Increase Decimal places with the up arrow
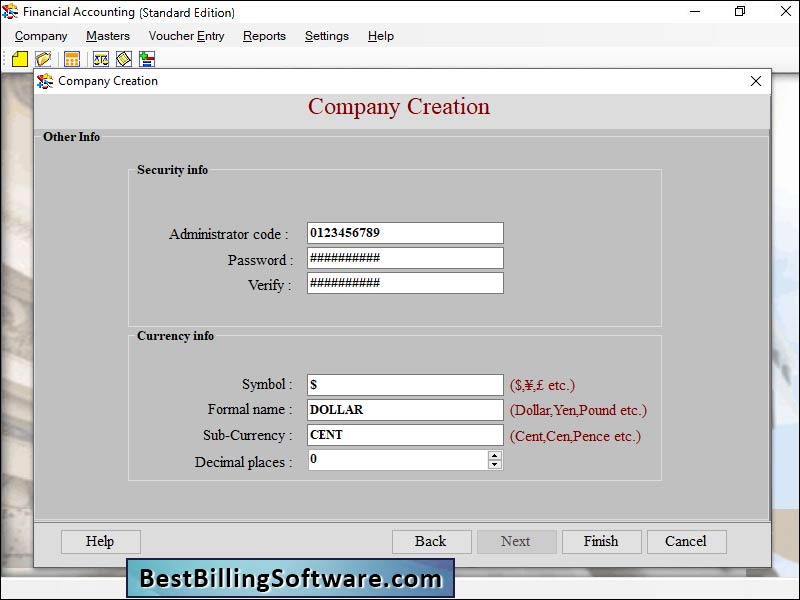This screenshot has height=600, width=800. [495, 456]
